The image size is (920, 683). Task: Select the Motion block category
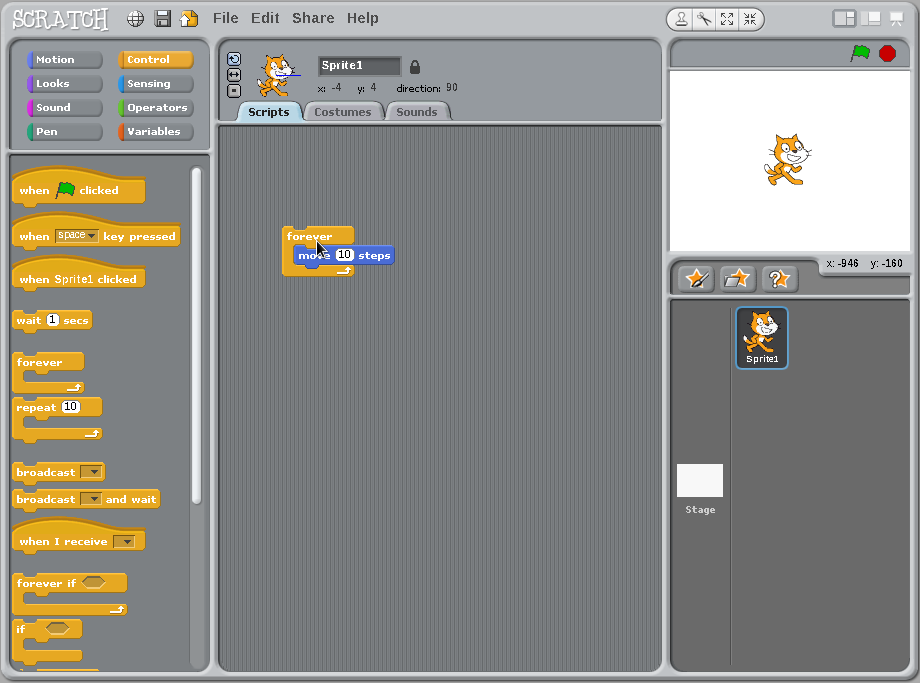tap(65, 59)
